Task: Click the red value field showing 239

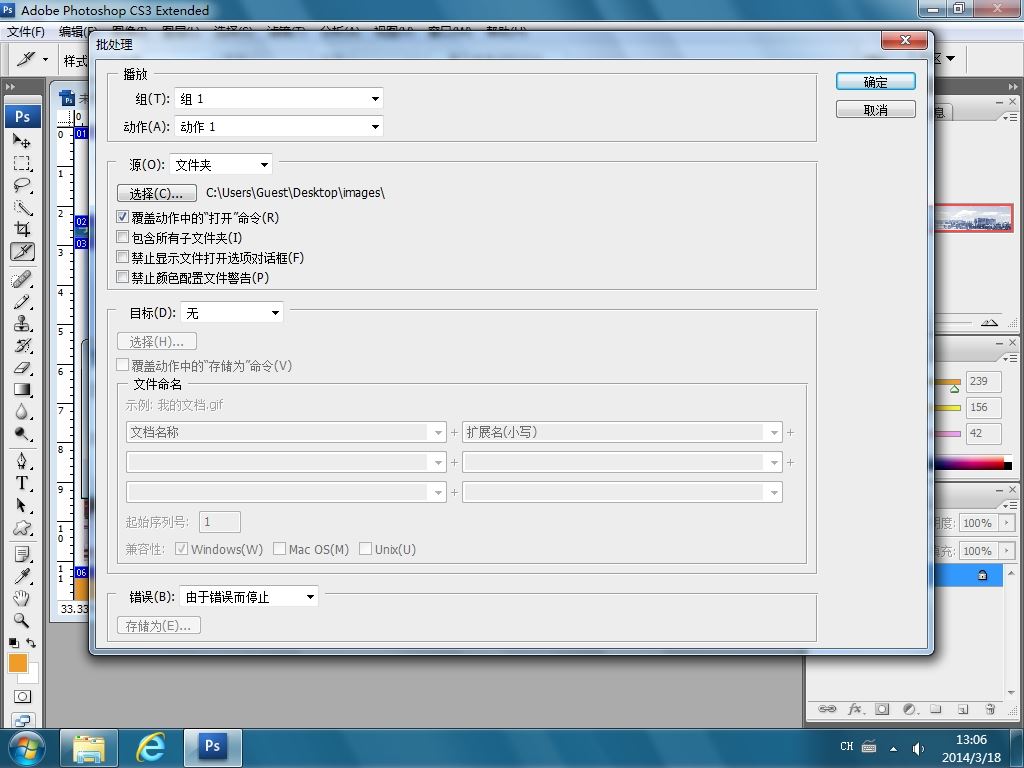Action: point(984,381)
